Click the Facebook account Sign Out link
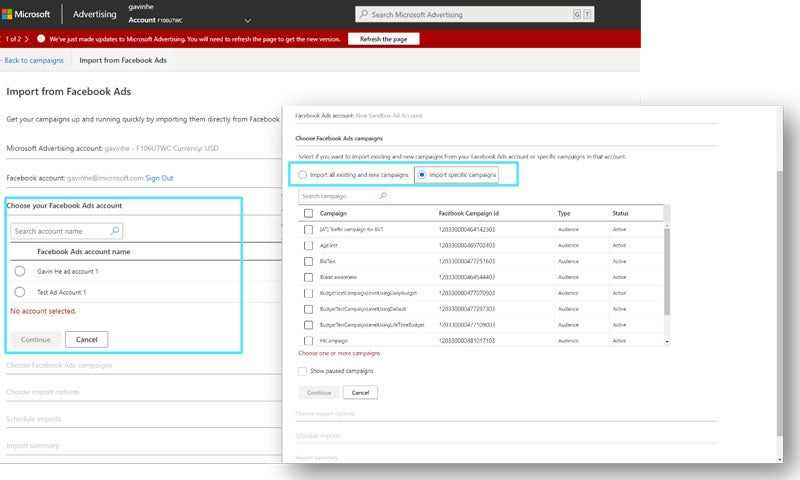800x480 pixels. [159, 178]
